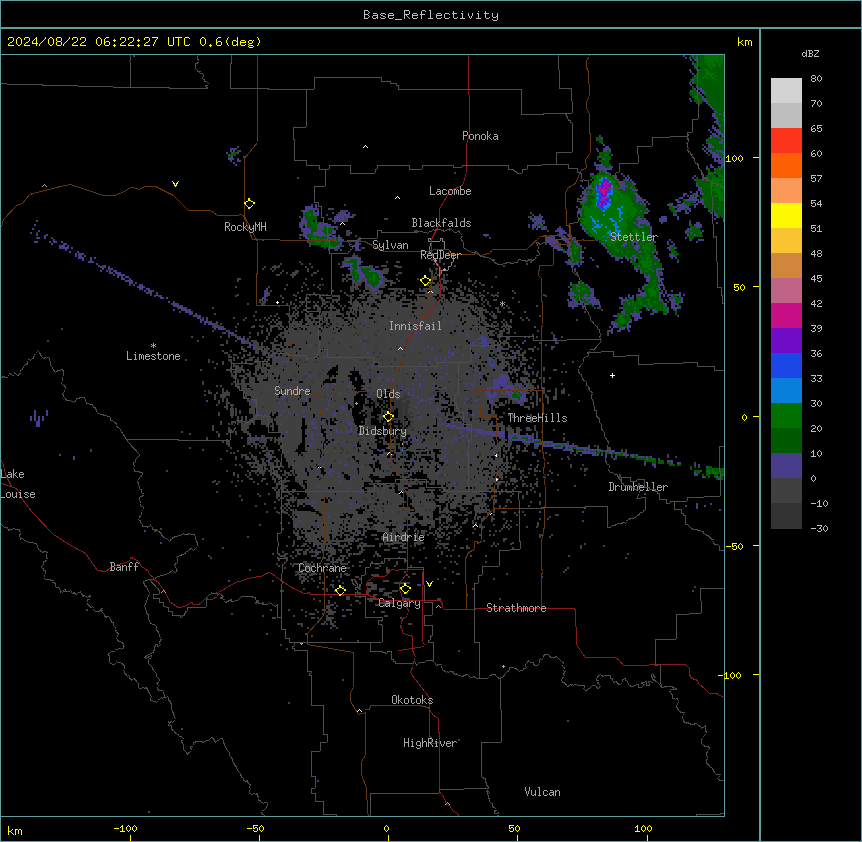Click the Sylvan label
This screenshot has height=842, width=862.
390,245
